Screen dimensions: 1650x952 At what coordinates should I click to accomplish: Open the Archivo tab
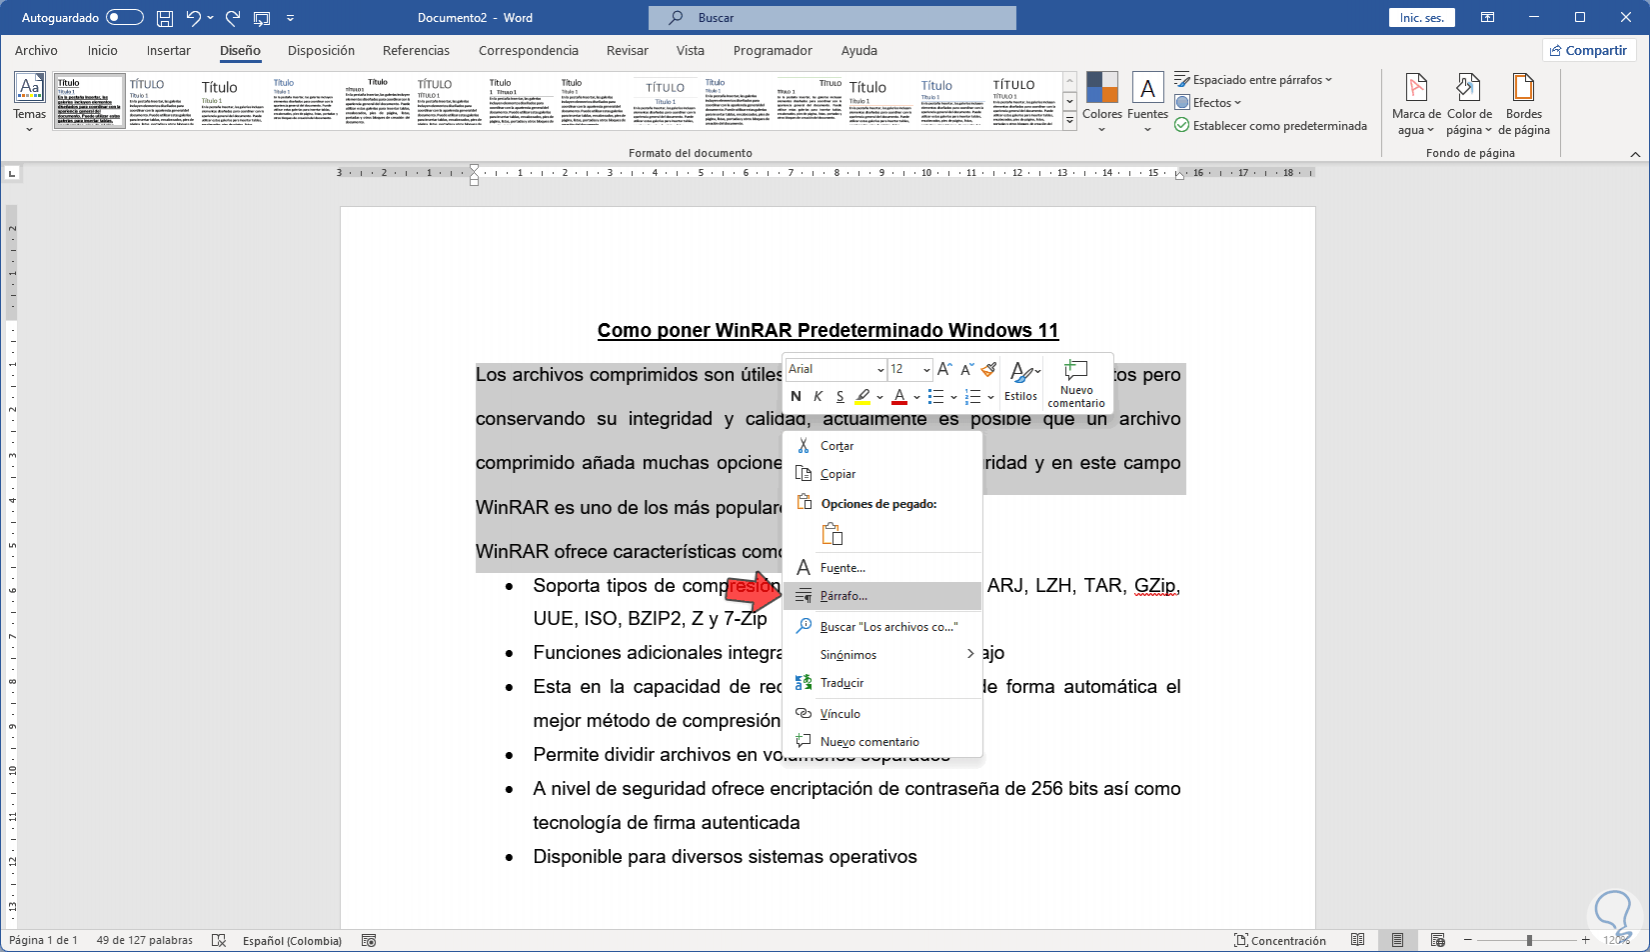click(36, 50)
